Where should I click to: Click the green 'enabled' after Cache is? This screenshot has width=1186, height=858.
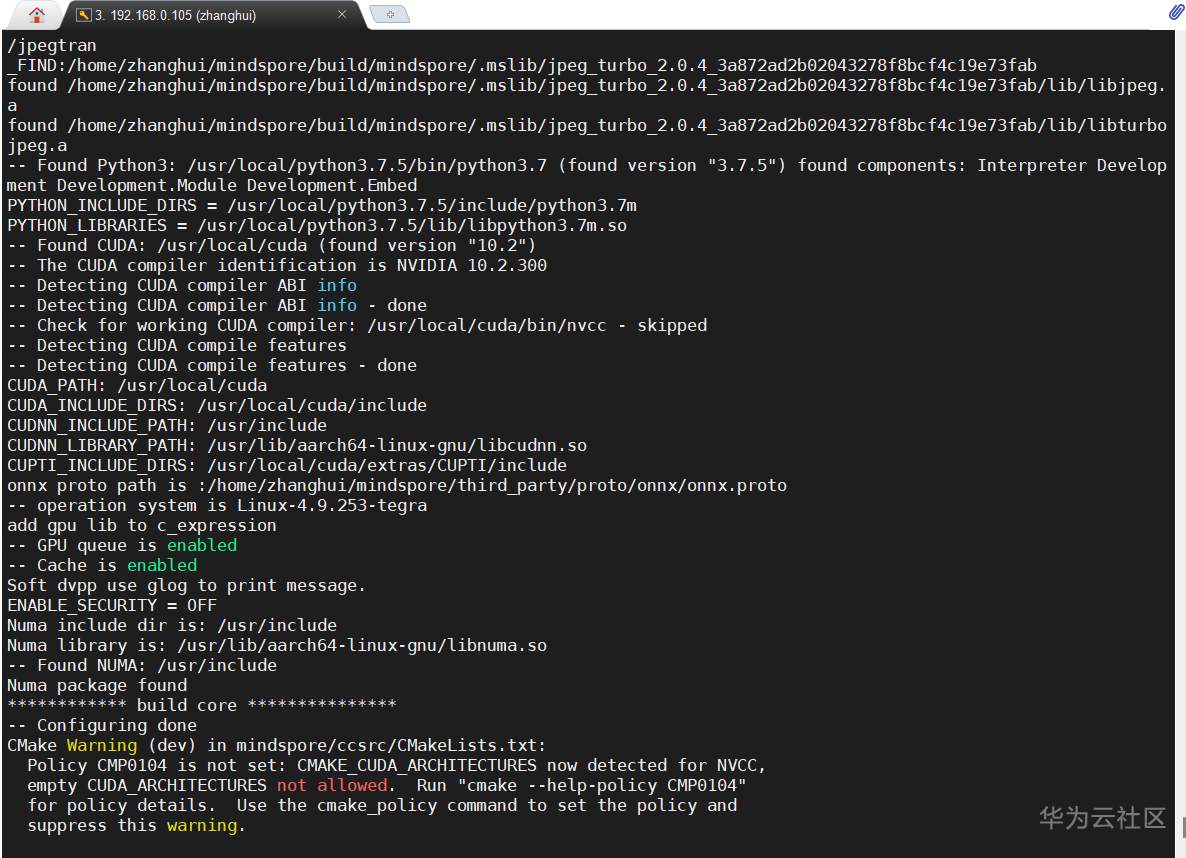point(162,565)
